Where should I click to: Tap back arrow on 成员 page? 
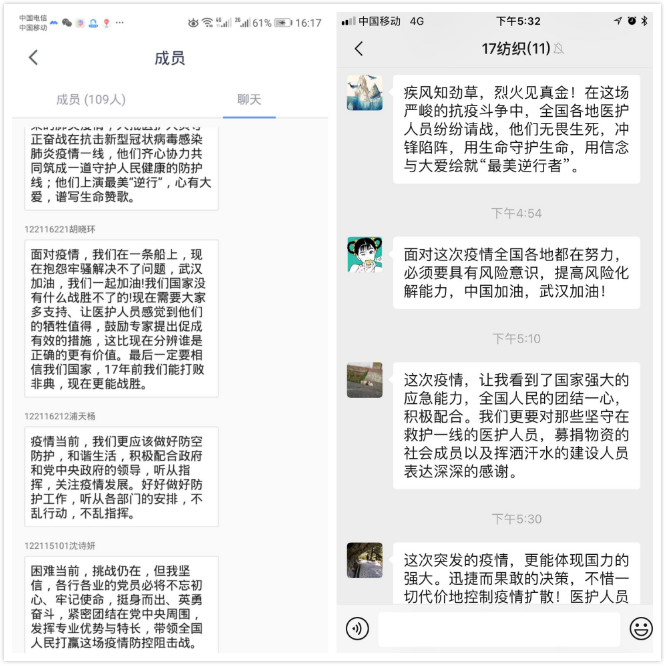click(x=34, y=57)
